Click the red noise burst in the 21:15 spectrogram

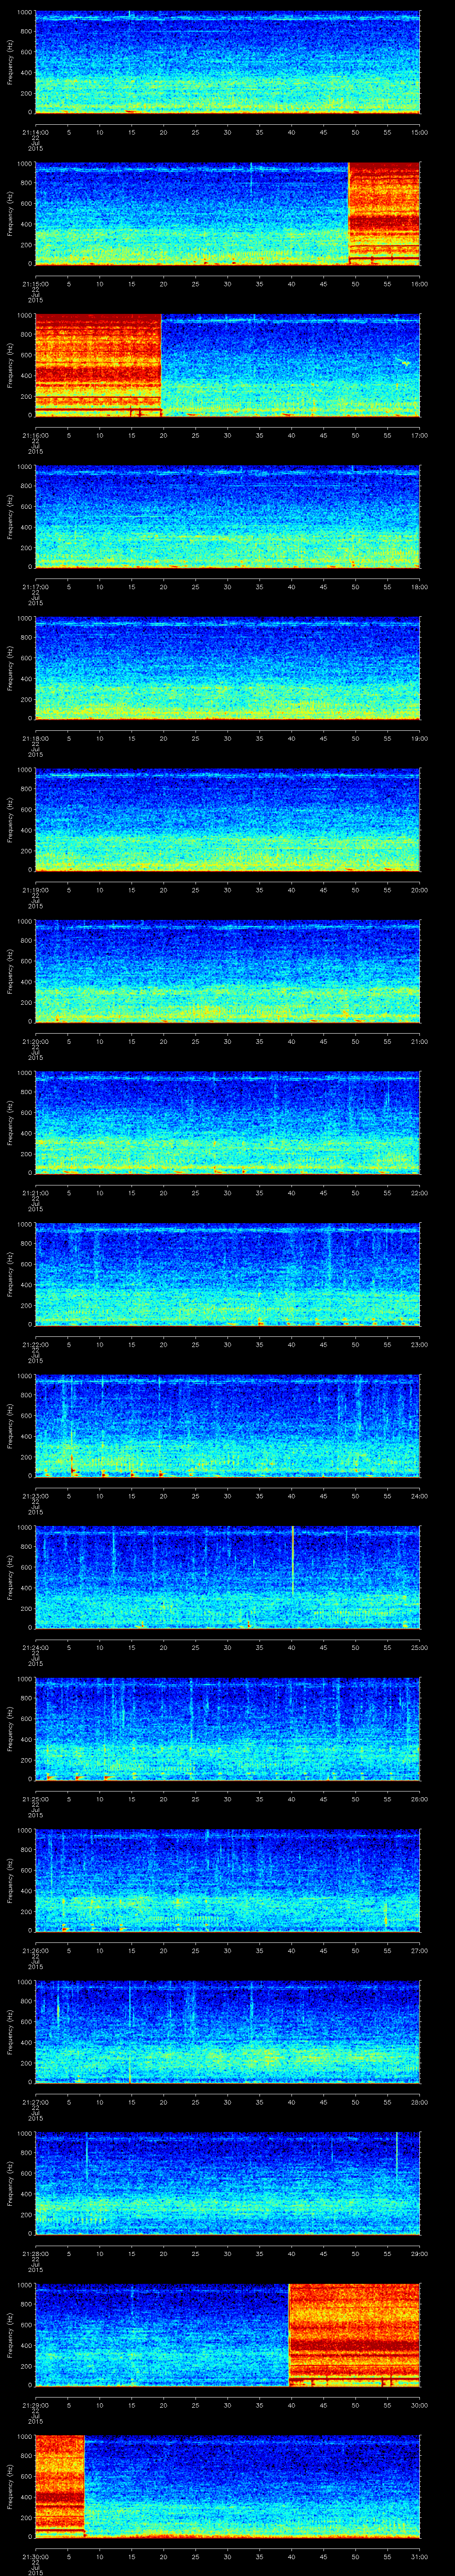coord(383,214)
